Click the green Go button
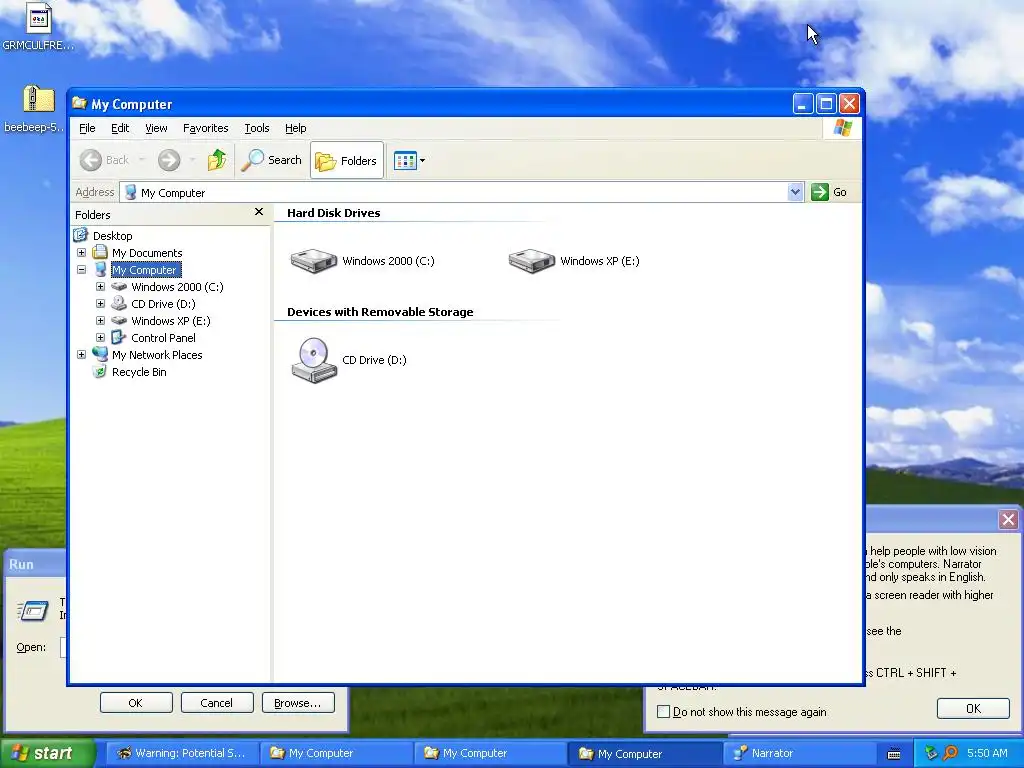 tap(829, 192)
